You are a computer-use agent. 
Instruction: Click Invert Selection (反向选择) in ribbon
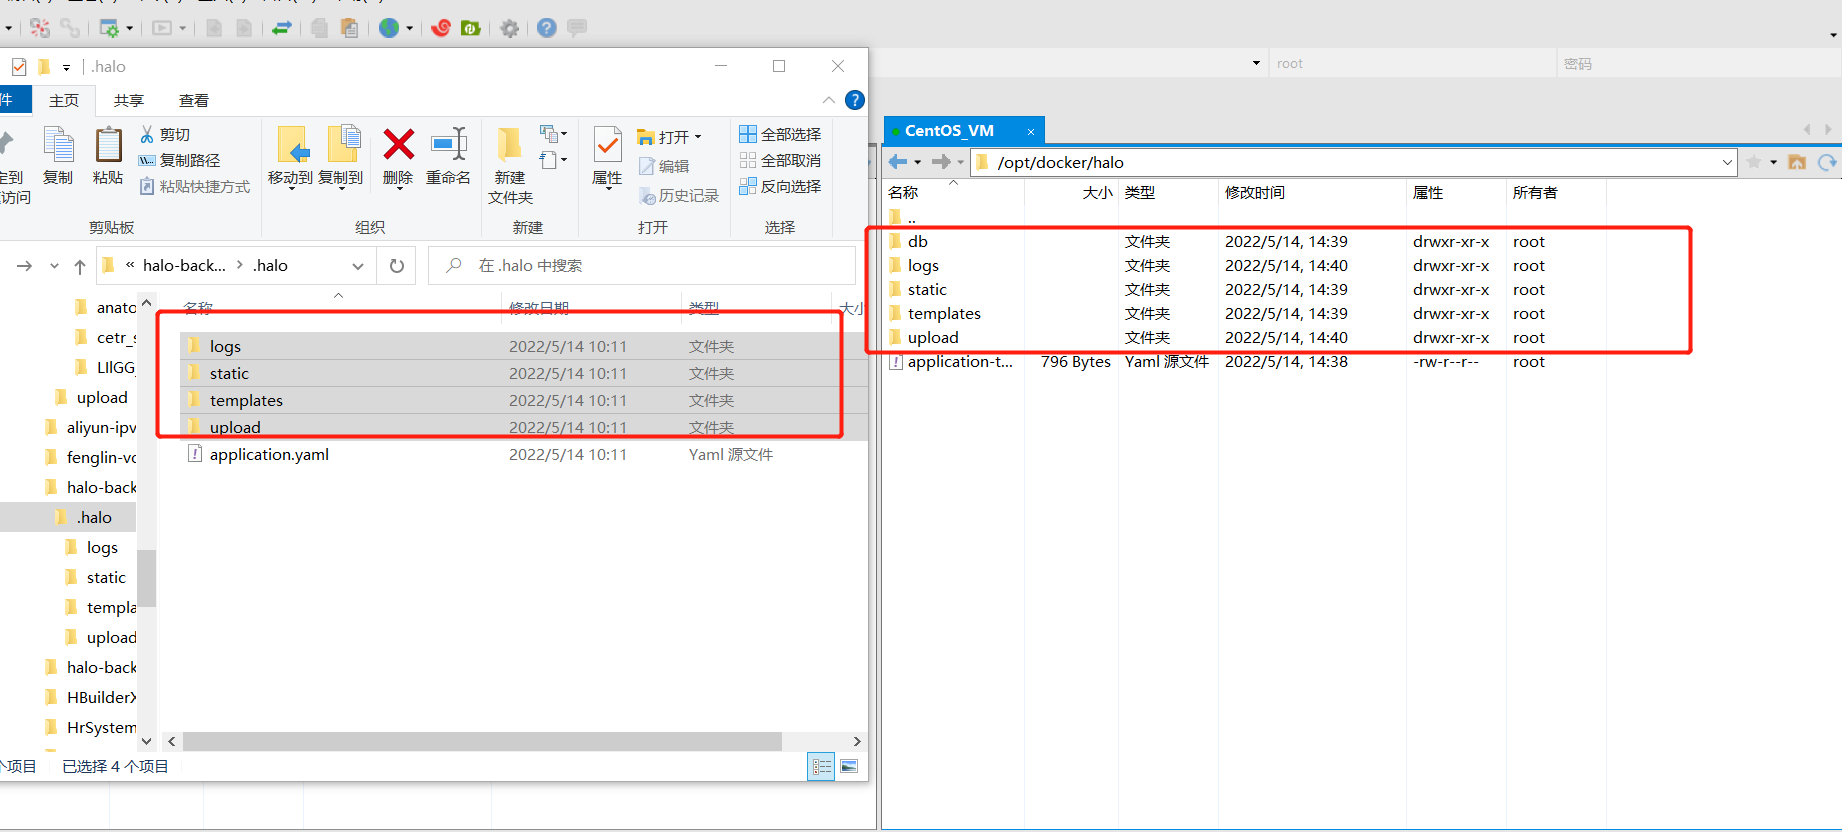coord(780,186)
